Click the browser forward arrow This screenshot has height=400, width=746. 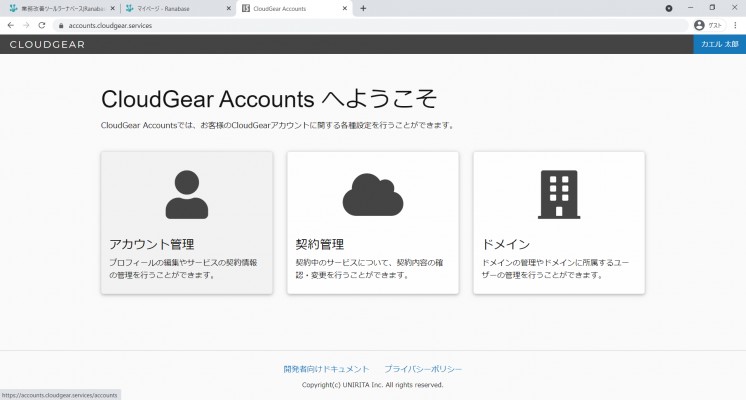point(26,25)
